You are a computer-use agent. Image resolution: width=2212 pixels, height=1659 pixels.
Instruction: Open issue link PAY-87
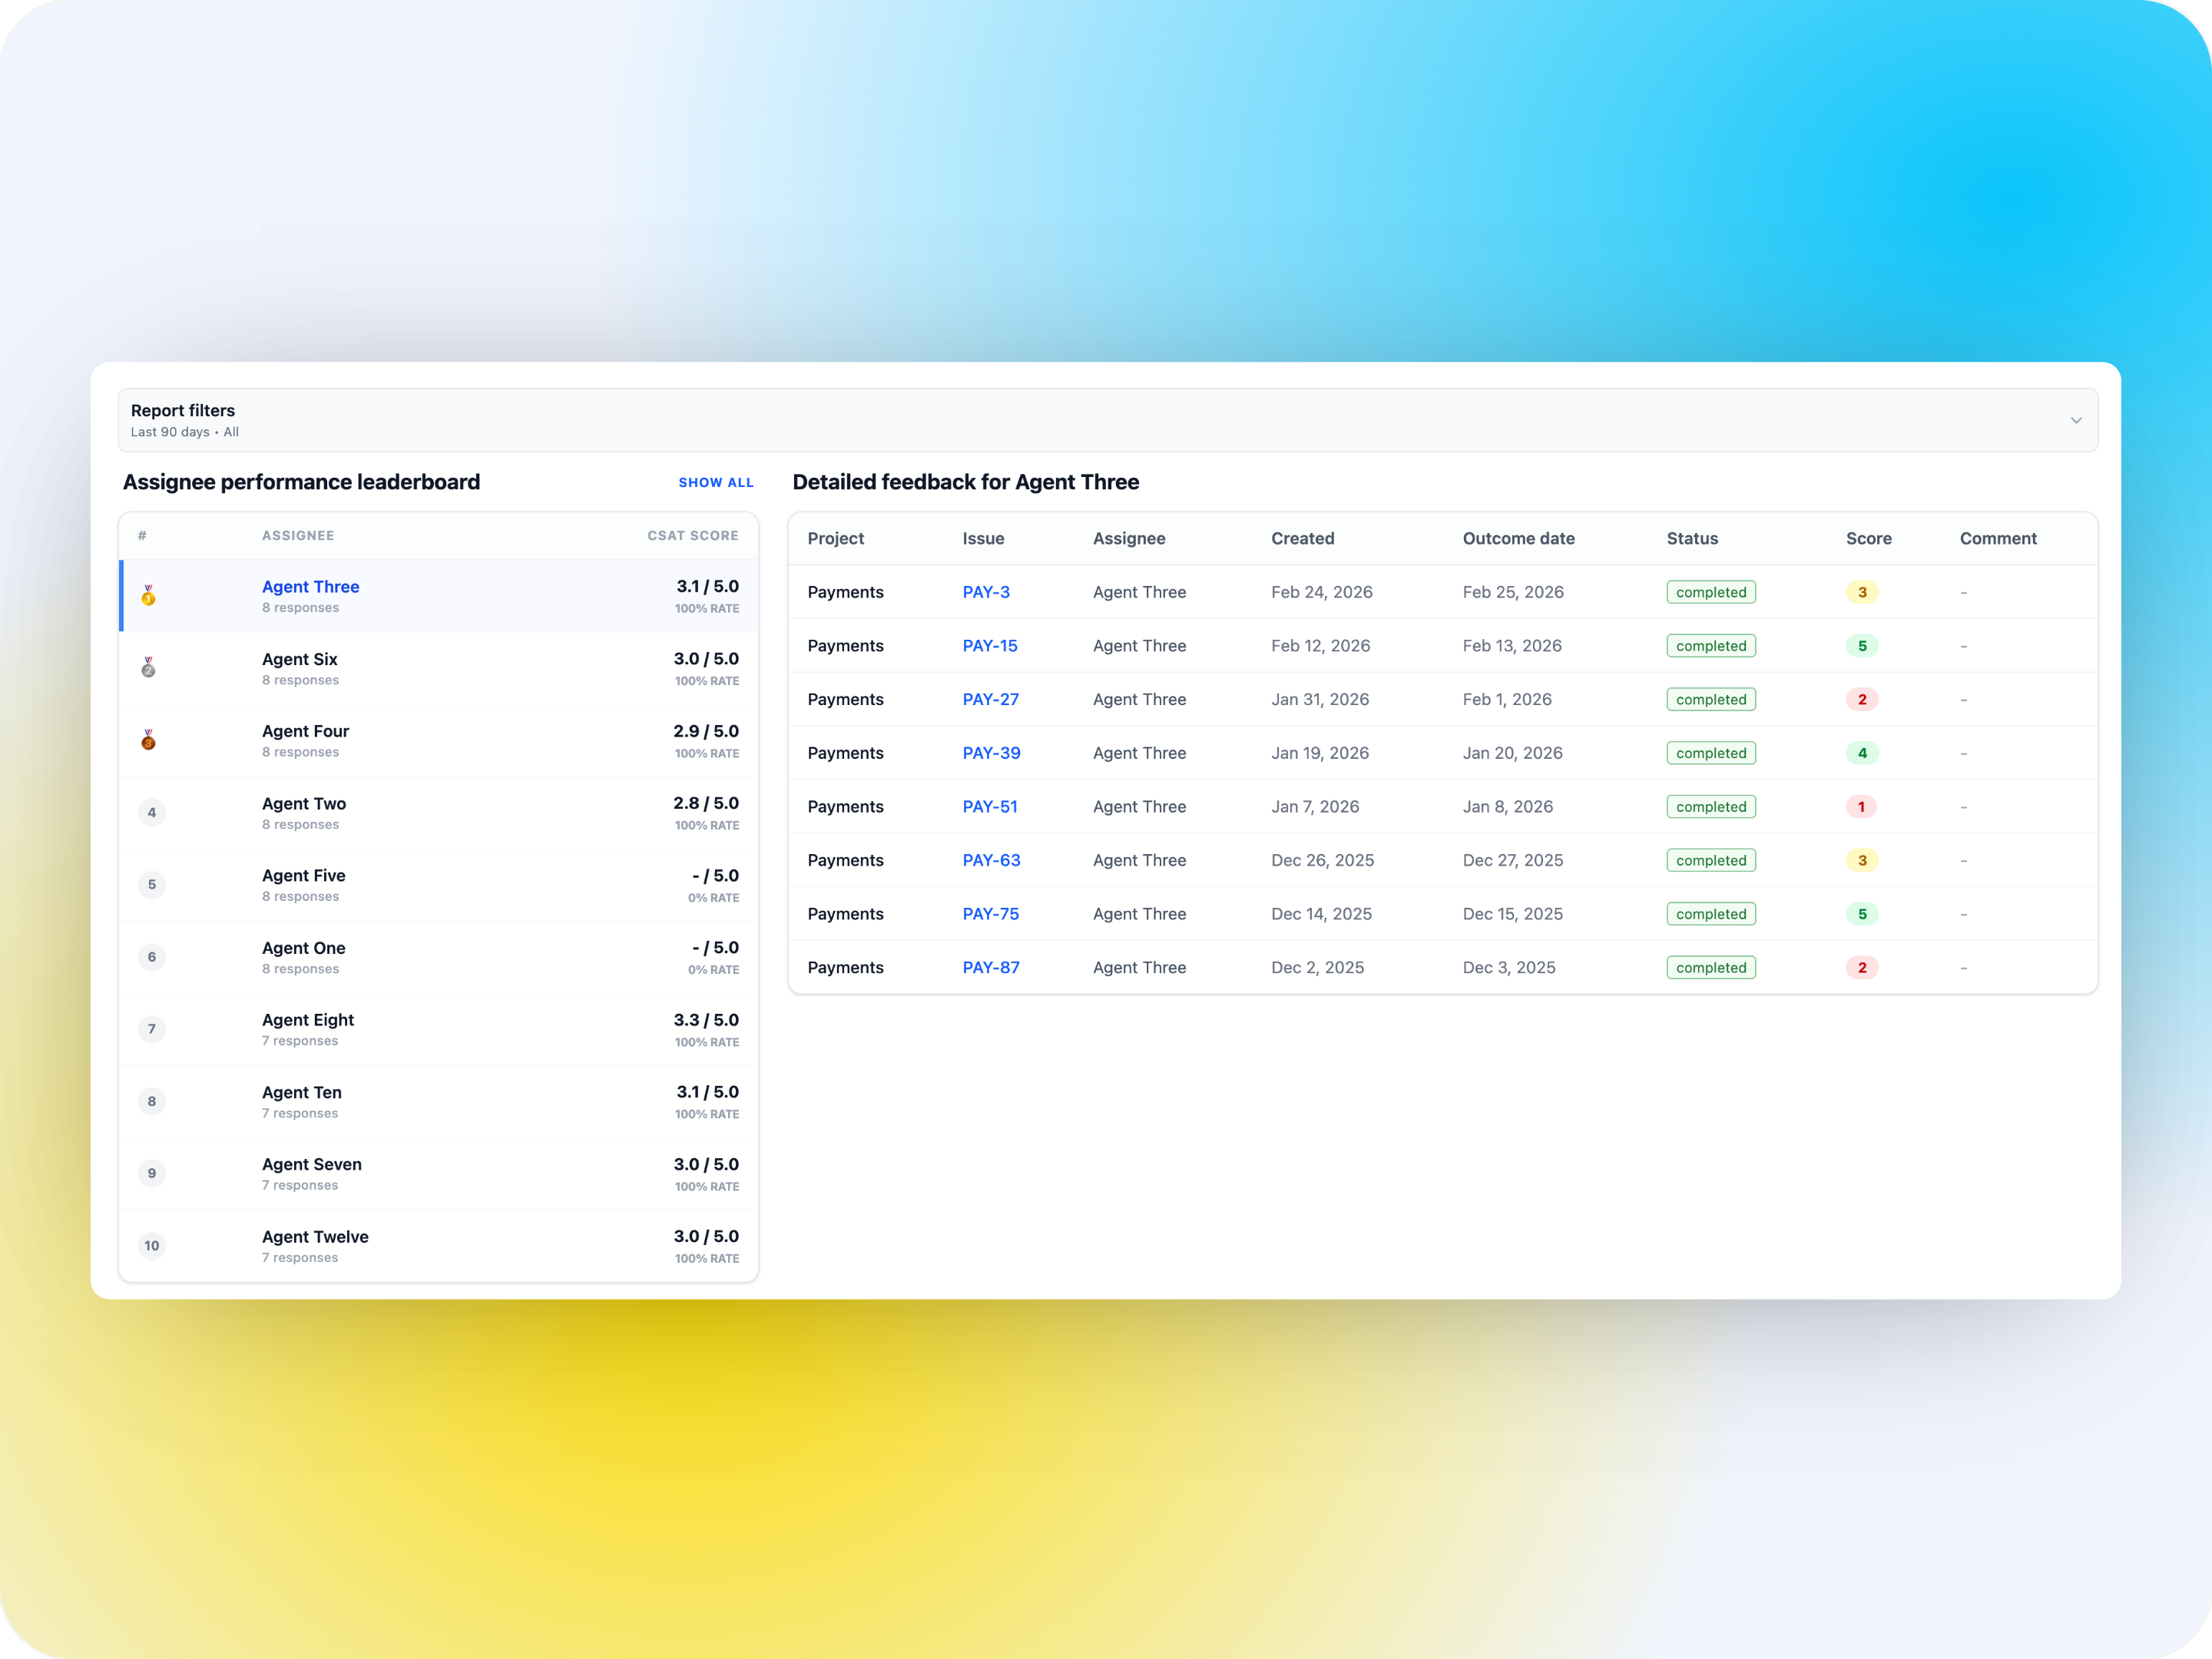[x=991, y=968]
